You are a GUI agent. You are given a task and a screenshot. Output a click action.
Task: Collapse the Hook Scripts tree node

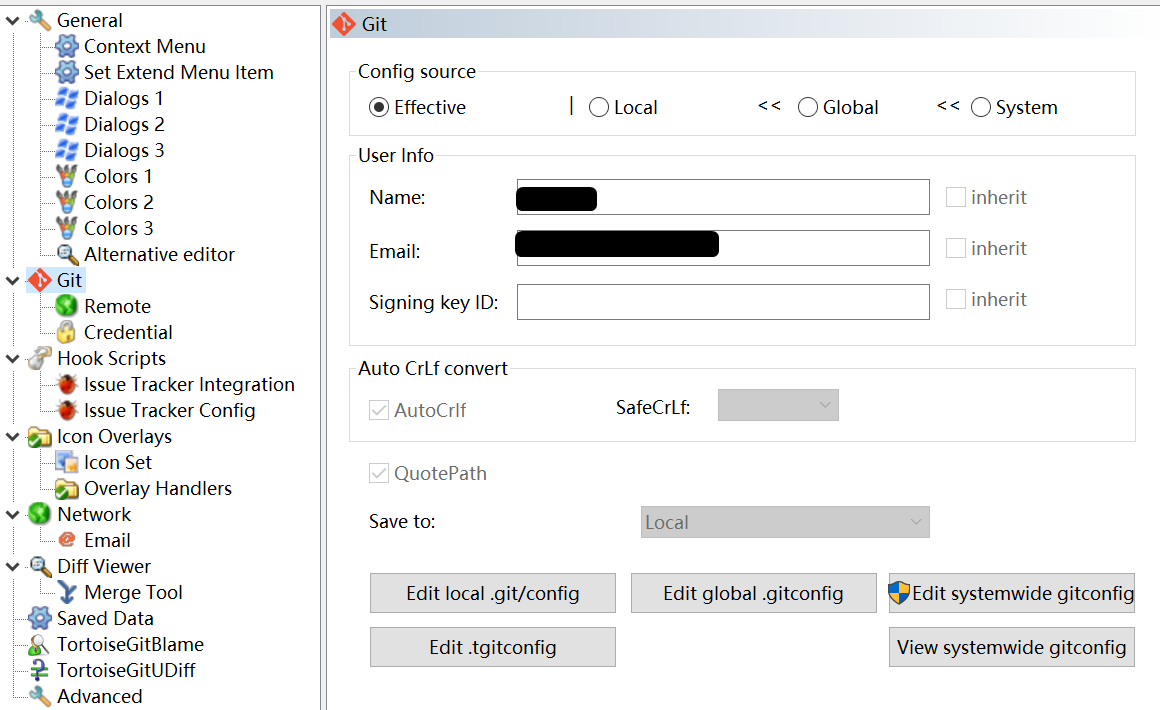click(x=12, y=358)
